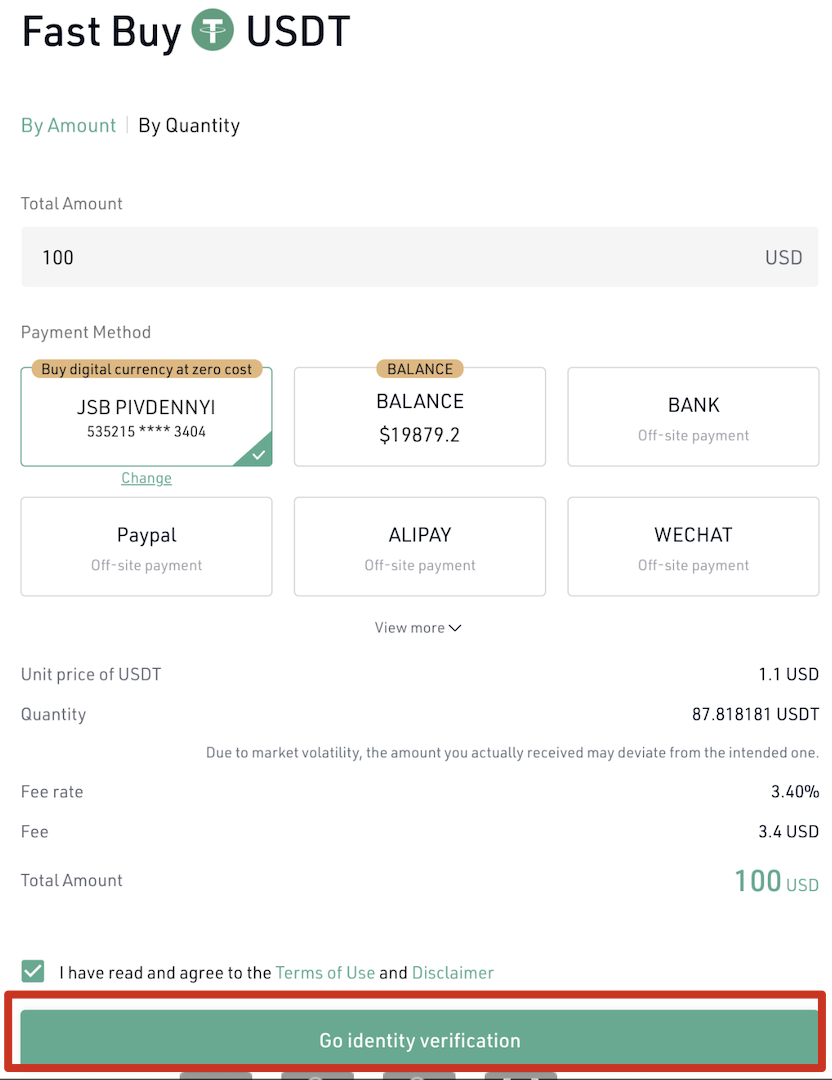Image resolution: width=832 pixels, height=1080 pixels.
Task: Click the 'Buy digital currency at zero cost' badge
Action: pos(147,369)
